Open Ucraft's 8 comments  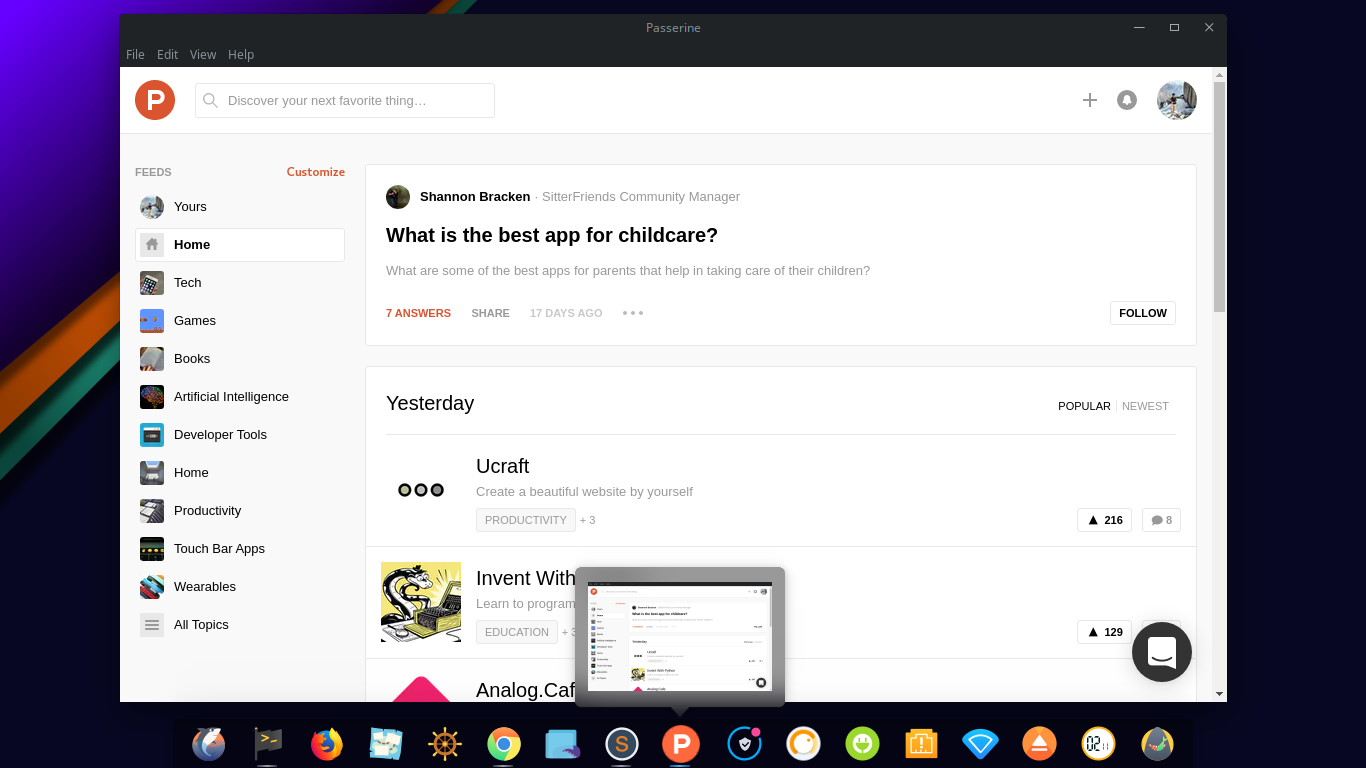pos(1161,520)
